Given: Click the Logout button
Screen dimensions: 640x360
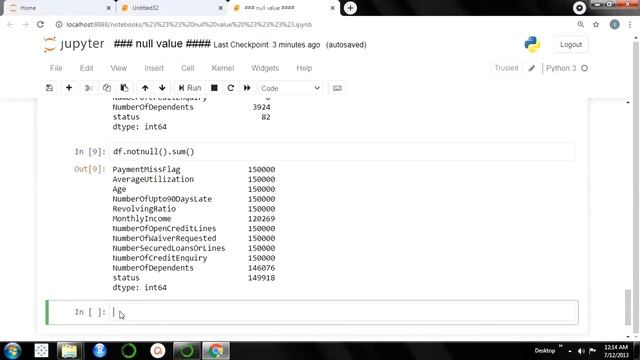Looking at the screenshot, I should pyautogui.click(x=571, y=44).
